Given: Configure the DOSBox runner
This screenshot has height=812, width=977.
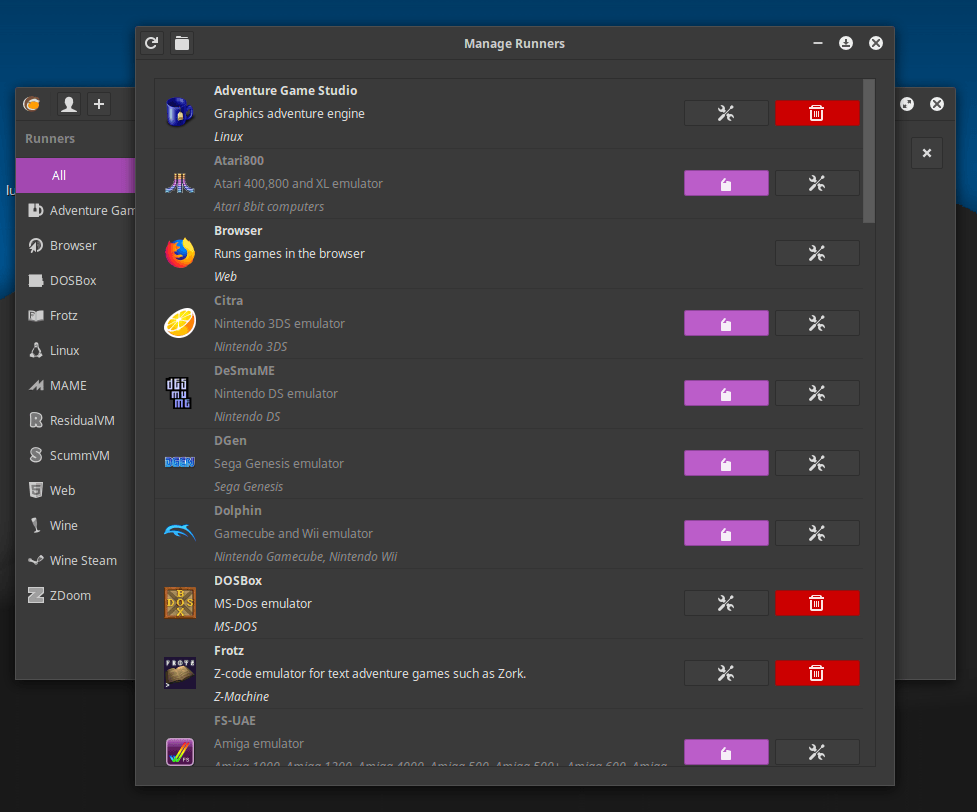Looking at the screenshot, I should click(726, 603).
